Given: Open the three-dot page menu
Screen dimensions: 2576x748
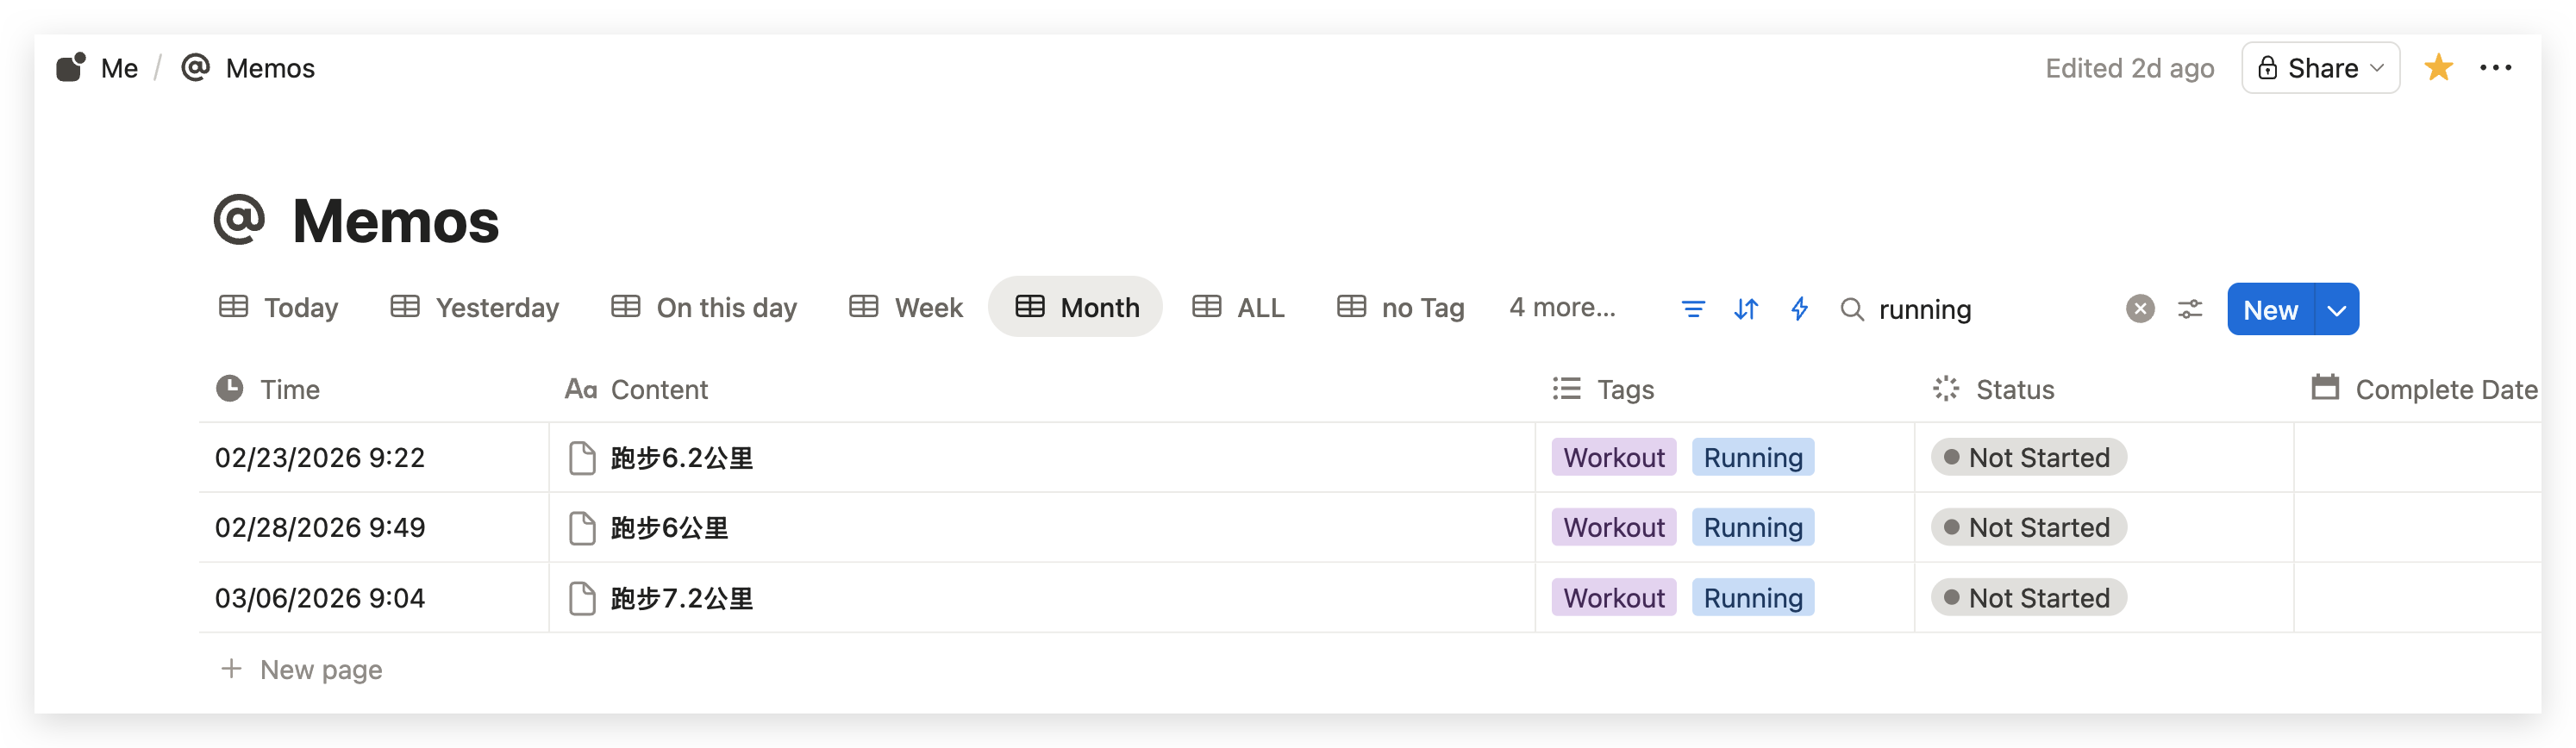Looking at the screenshot, I should coord(2495,68).
